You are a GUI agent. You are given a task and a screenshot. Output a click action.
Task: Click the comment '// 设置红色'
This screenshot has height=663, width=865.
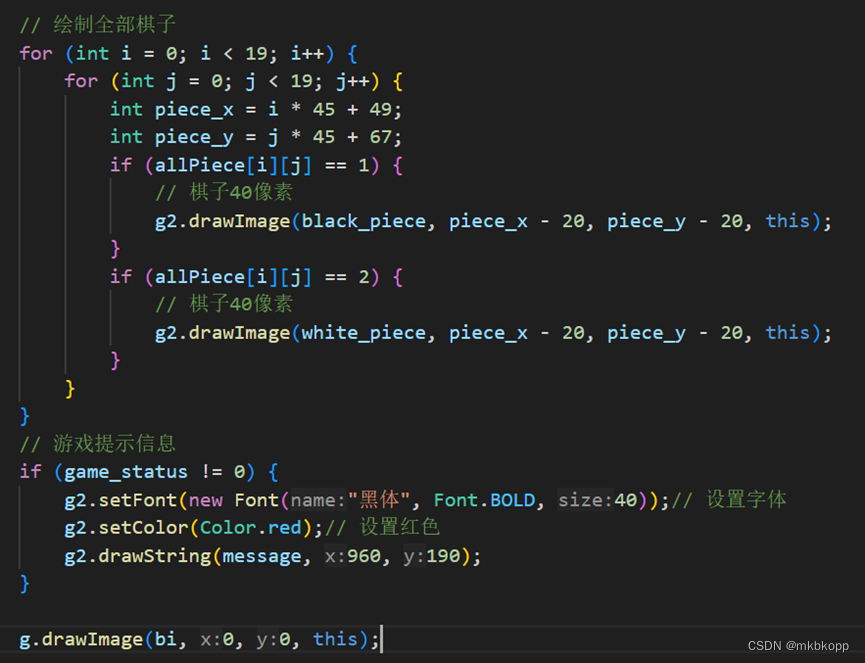pos(382,528)
